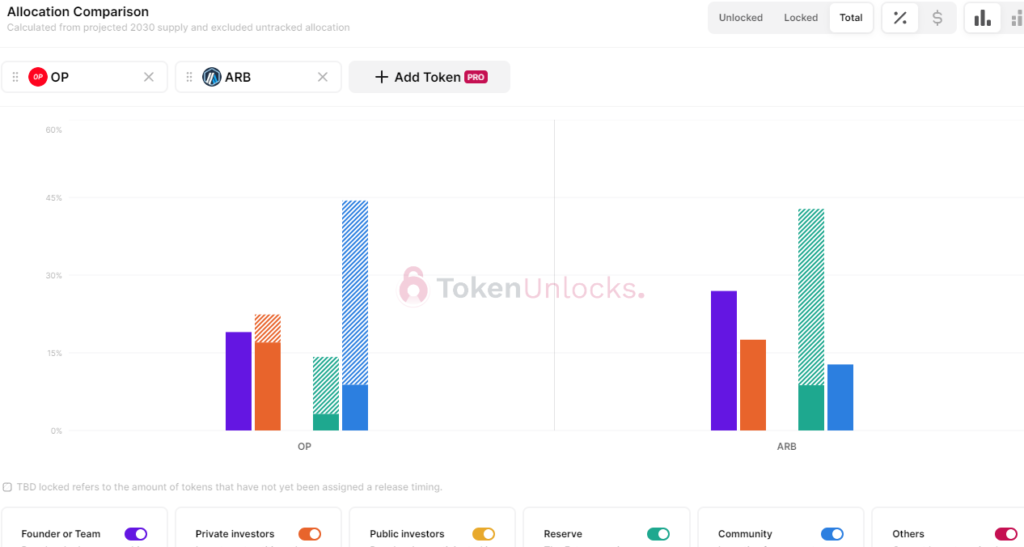Click the Add Token button

click(429, 77)
